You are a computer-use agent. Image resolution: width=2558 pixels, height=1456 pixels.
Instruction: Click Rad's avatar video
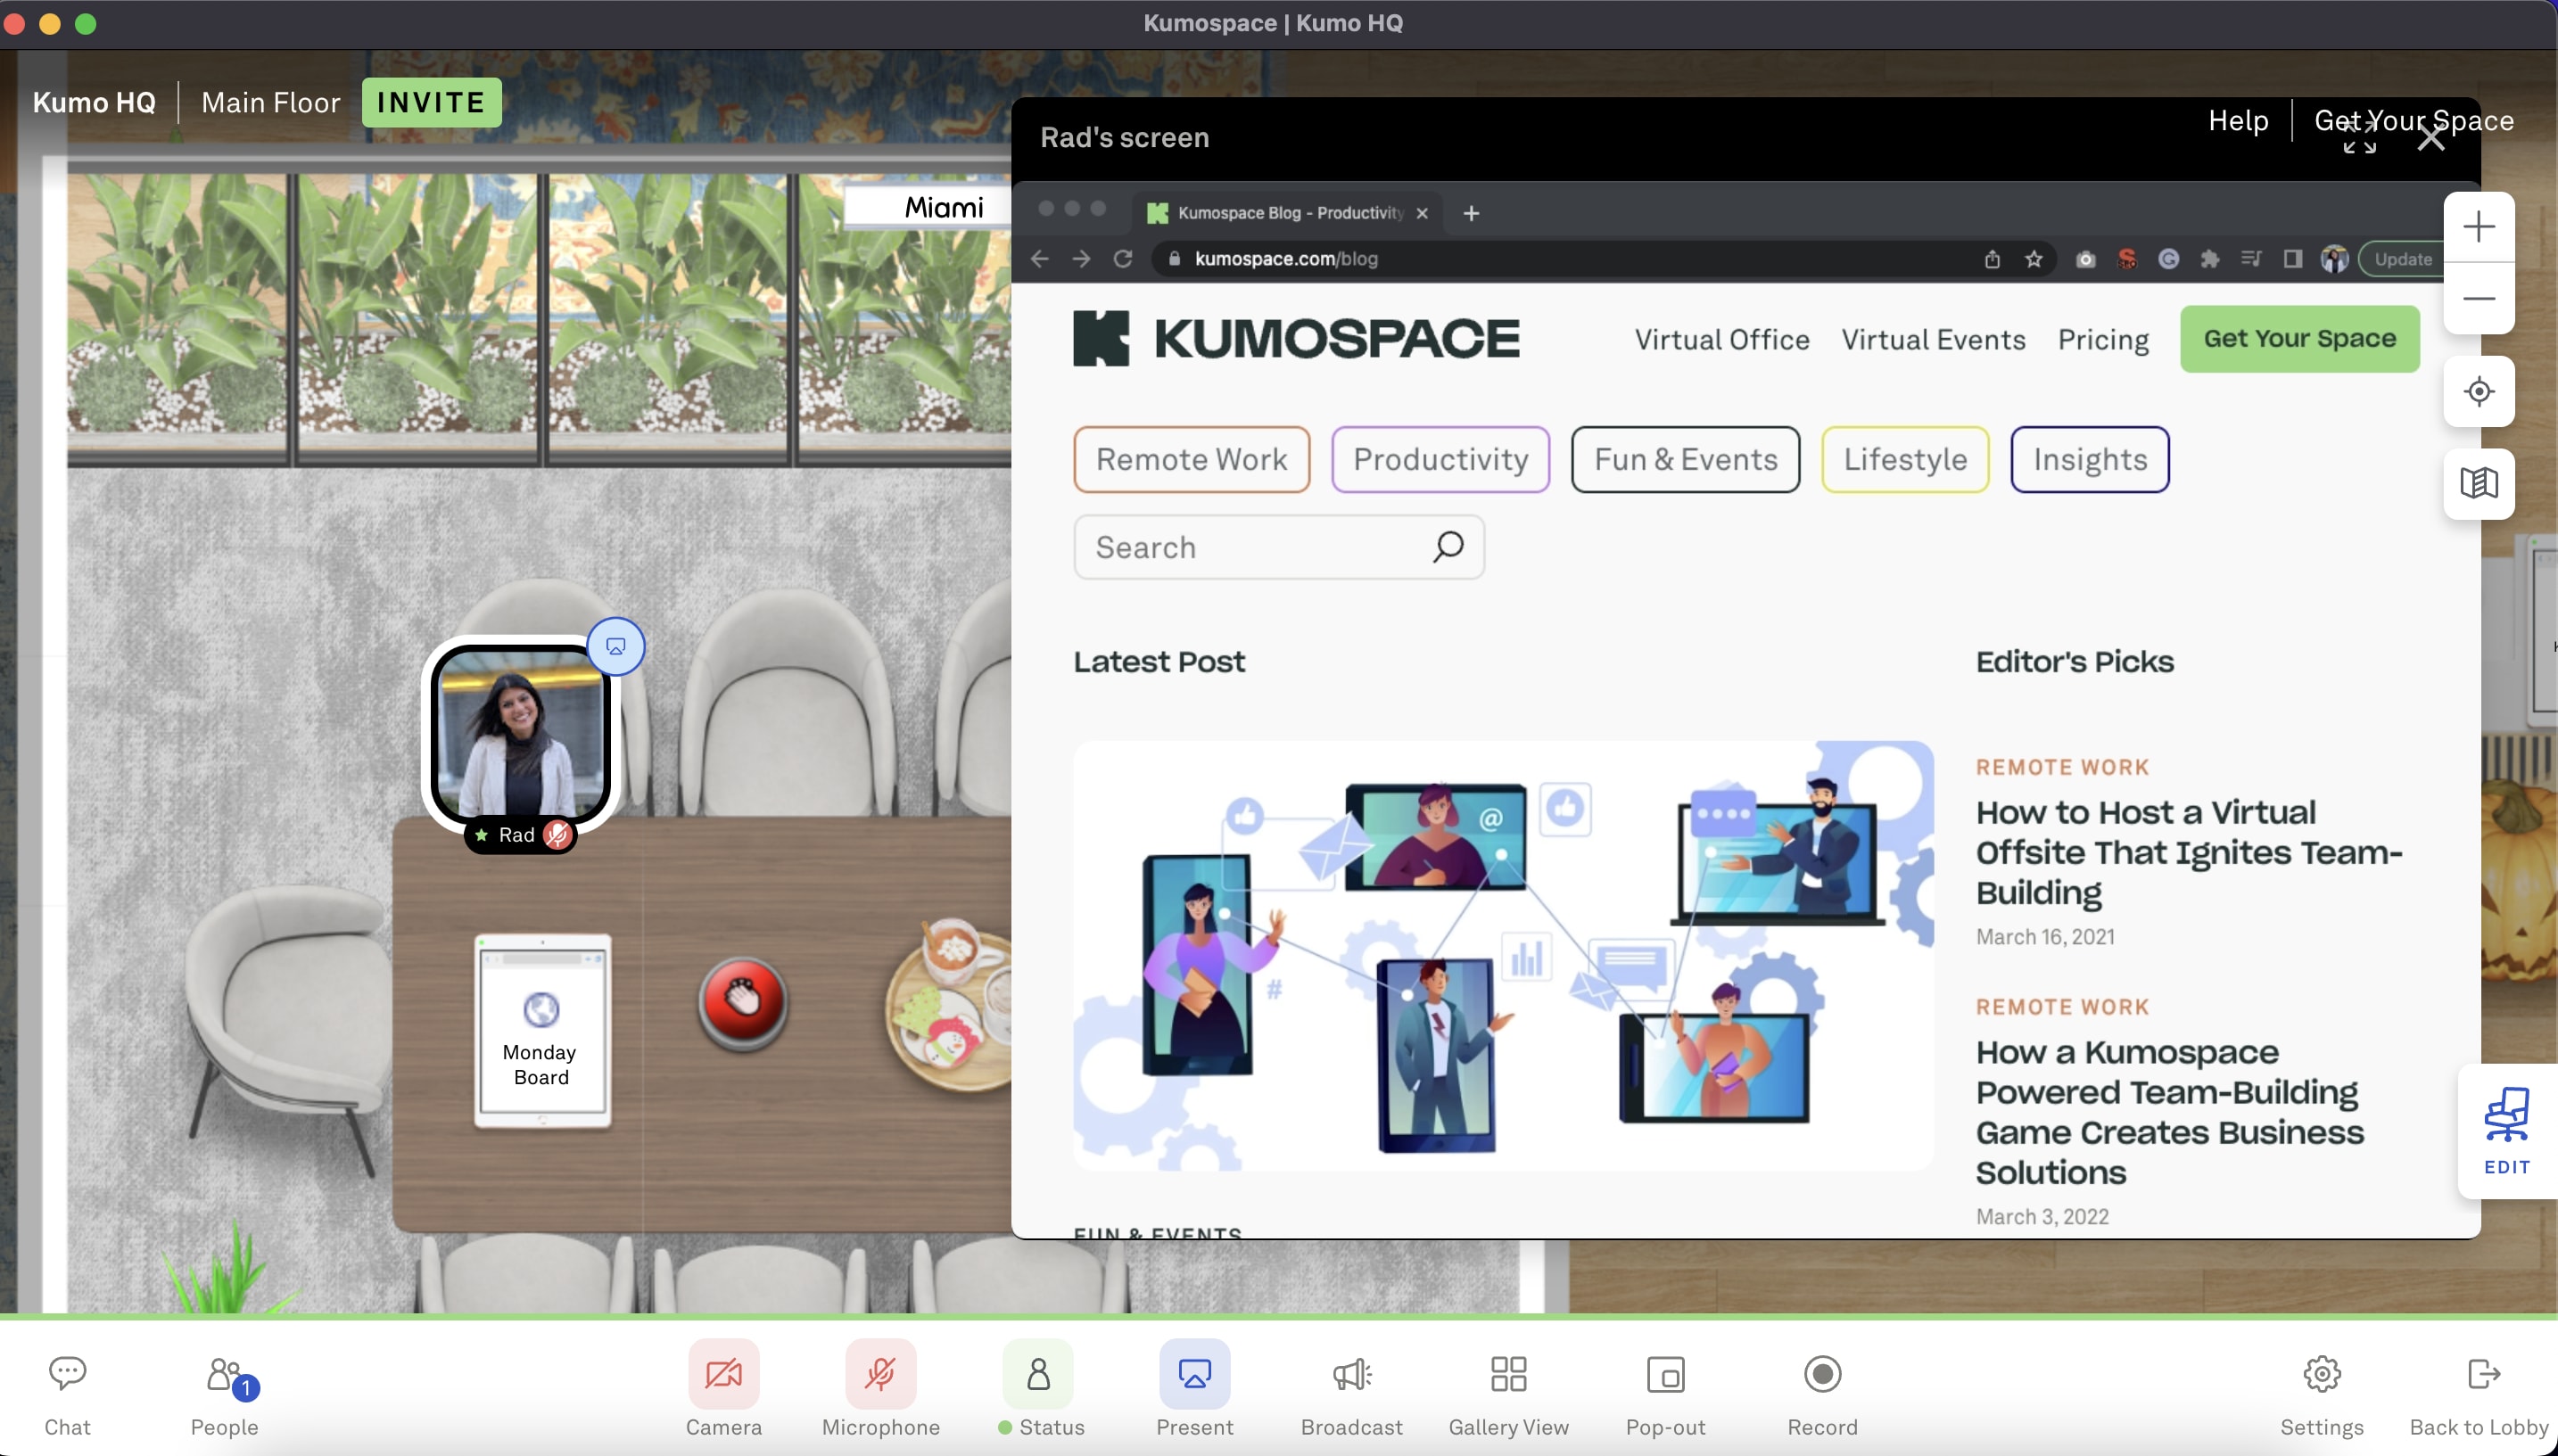click(x=520, y=733)
